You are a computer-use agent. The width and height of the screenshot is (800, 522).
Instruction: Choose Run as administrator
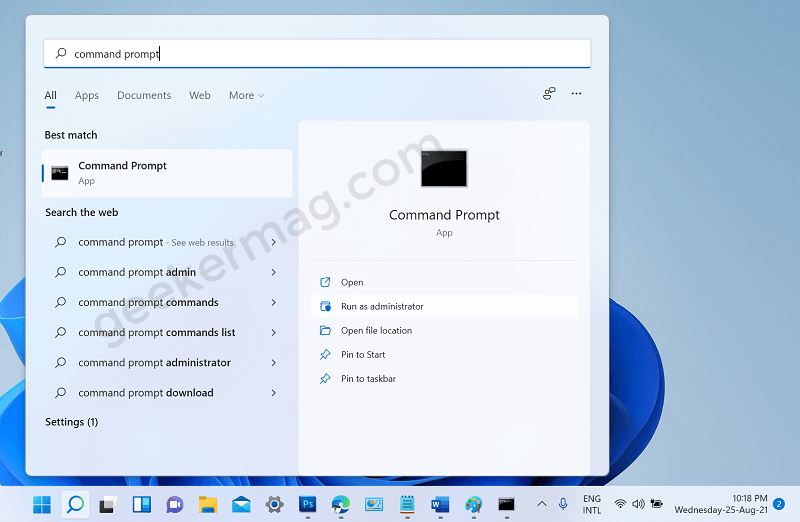click(x=444, y=306)
